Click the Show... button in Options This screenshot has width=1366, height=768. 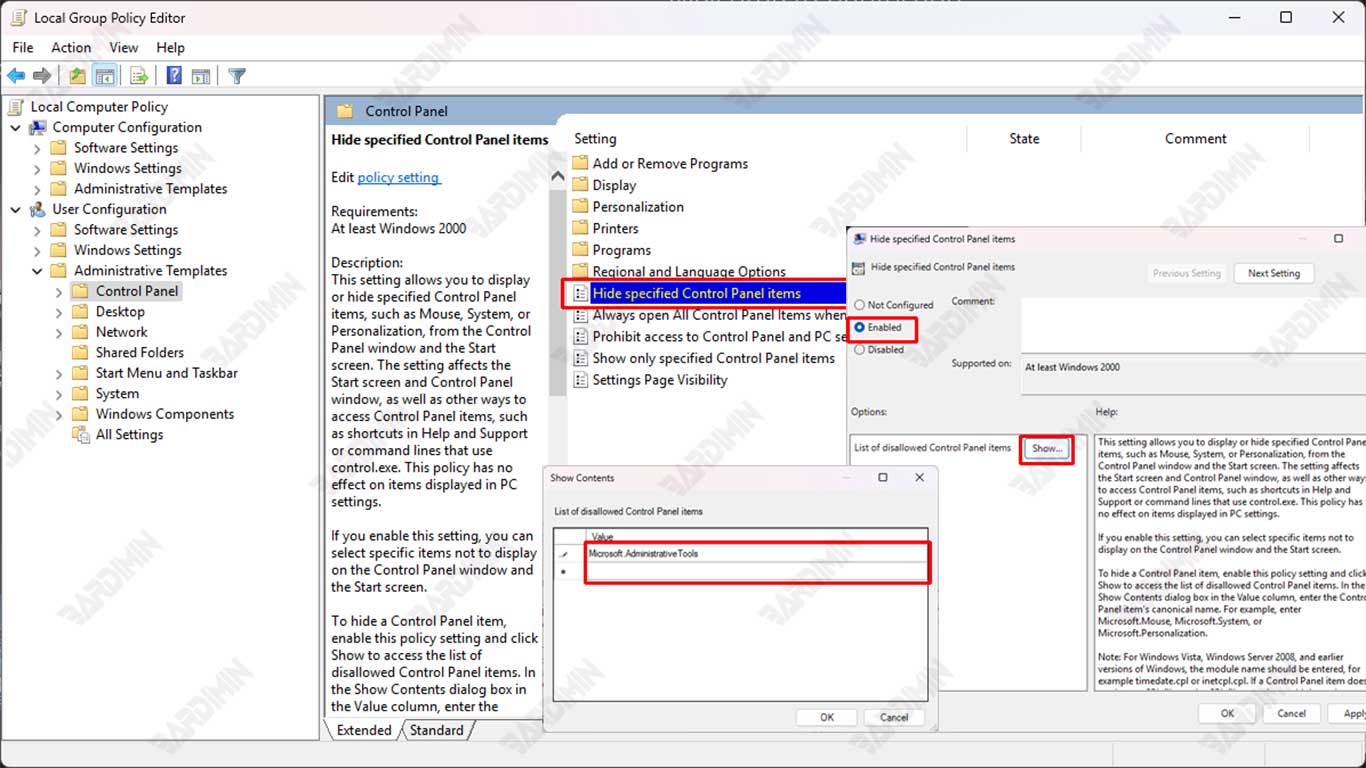click(1047, 449)
